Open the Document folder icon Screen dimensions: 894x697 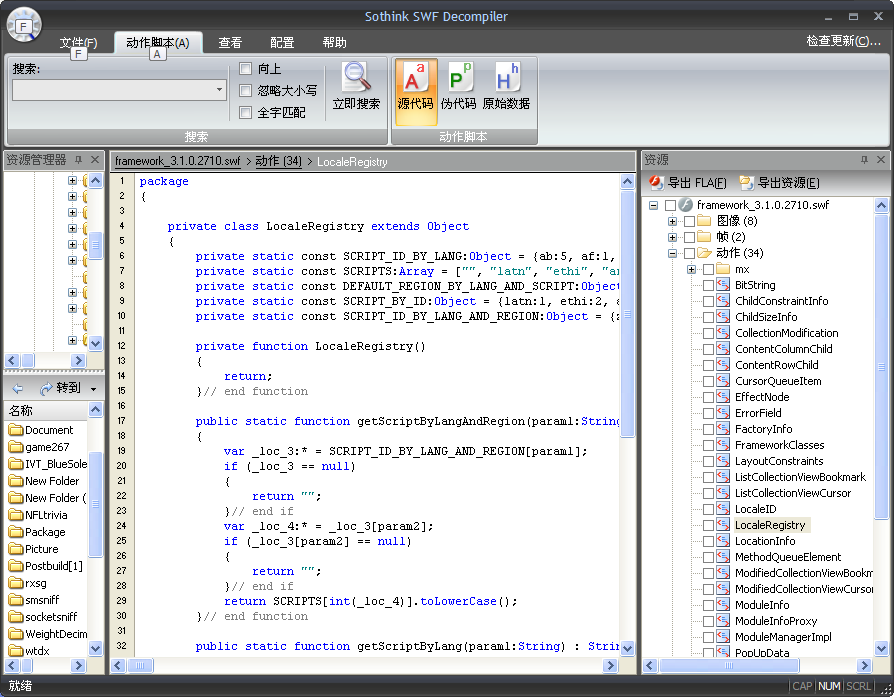(x=15, y=429)
